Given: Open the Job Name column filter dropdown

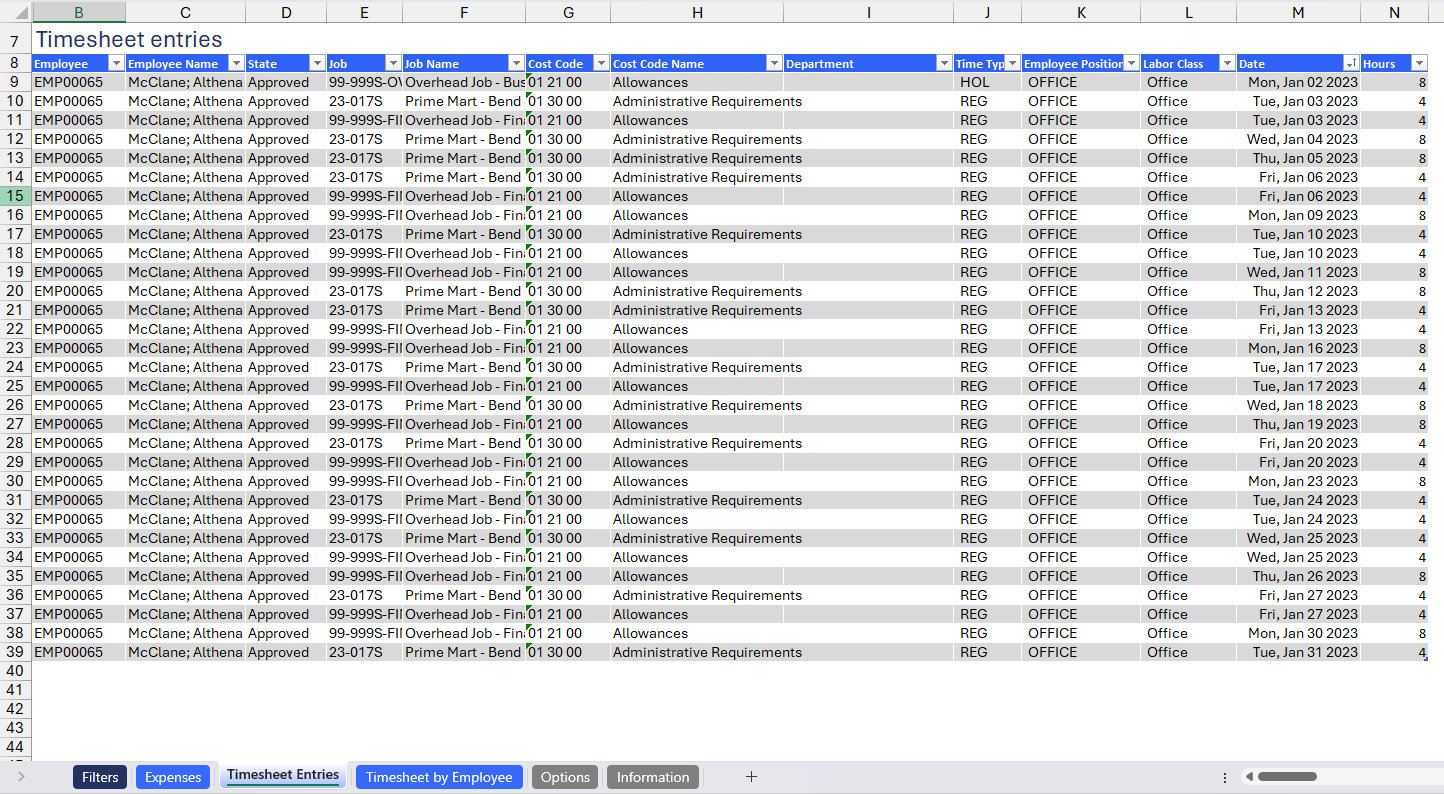Looking at the screenshot, I should click(516, 62).
